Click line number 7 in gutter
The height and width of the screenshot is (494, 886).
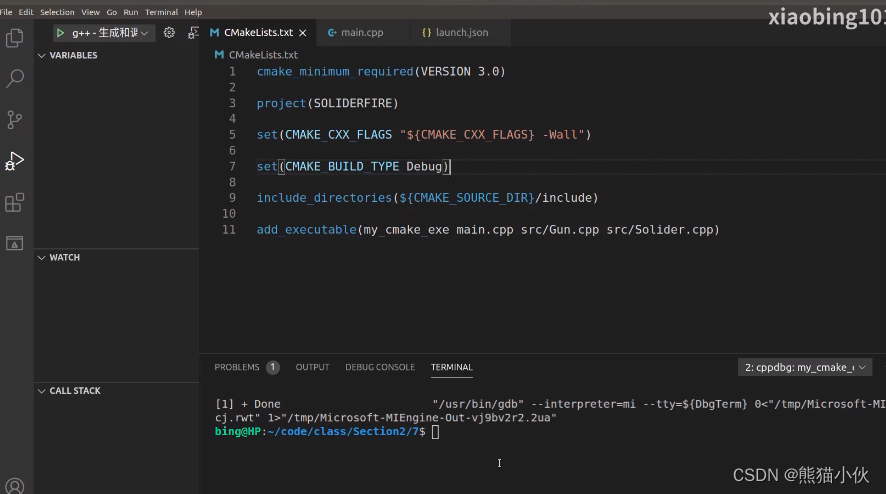pyautogui.click(x=232, y=167)
